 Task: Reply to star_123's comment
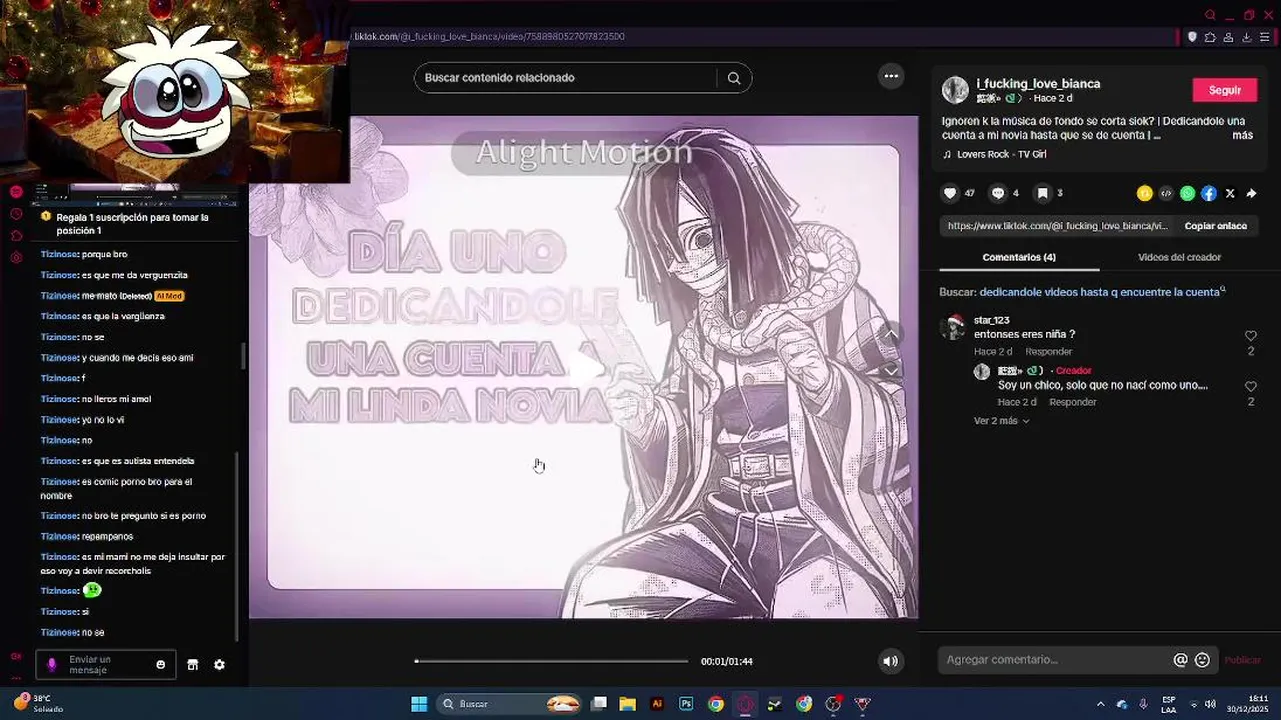(1049, 352)
